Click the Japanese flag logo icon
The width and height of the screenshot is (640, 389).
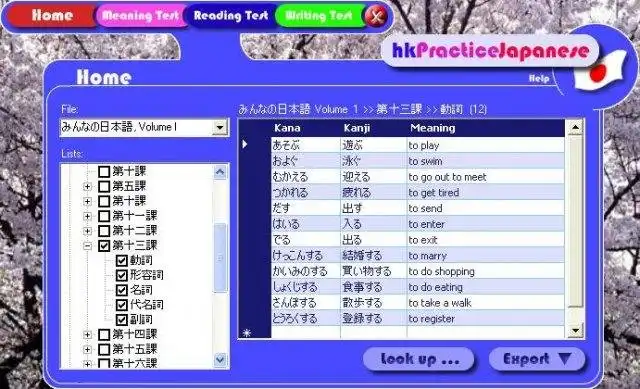pos(600,70)
